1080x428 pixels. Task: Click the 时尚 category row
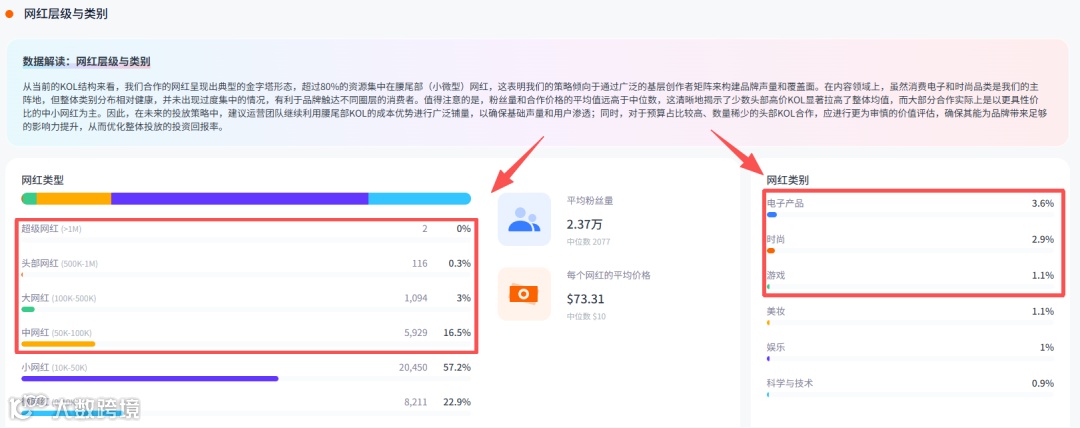tap(910, 243)
